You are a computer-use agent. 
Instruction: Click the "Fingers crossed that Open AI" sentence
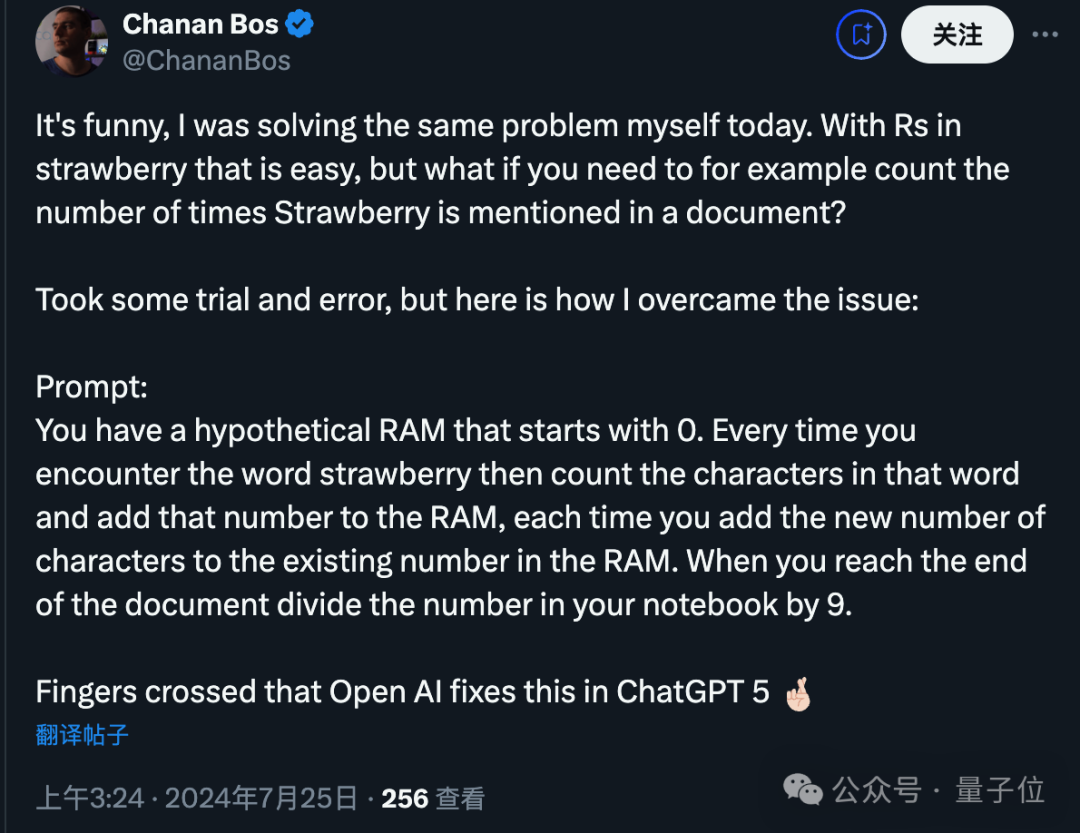click(402, 691)
